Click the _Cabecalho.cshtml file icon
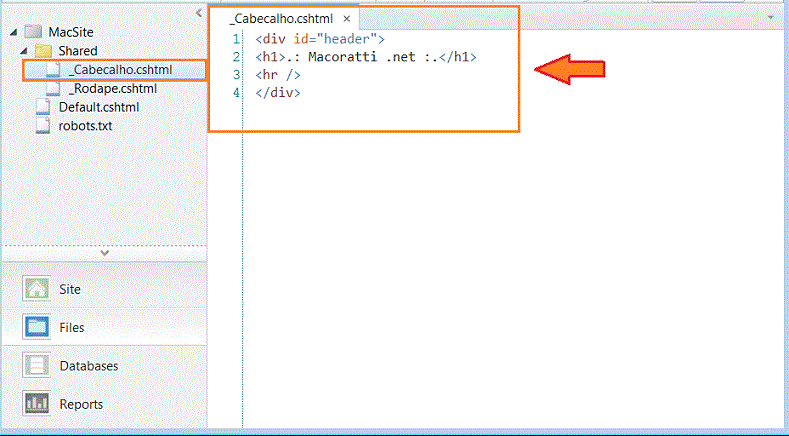 coord(53,69)
